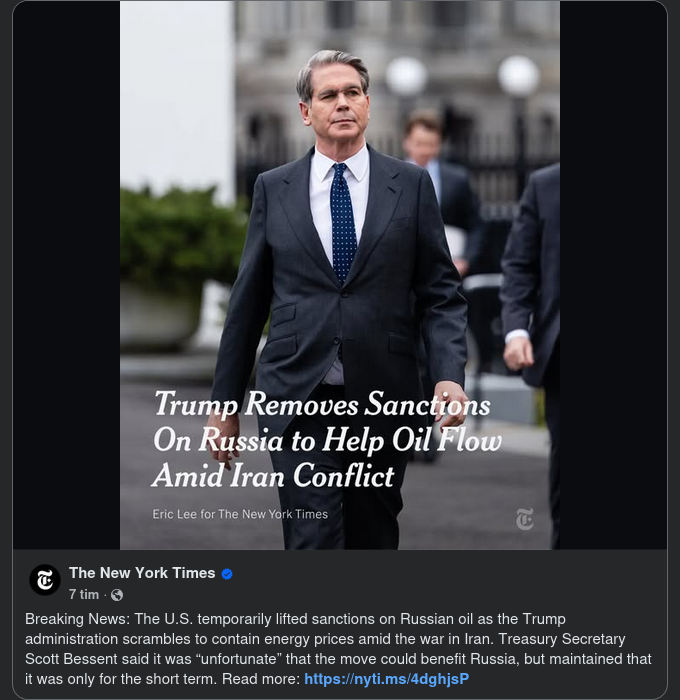Viewport: 680px width, 700px height.
Task: Click the round white lamp globe on the right
Action: [519, 75]
